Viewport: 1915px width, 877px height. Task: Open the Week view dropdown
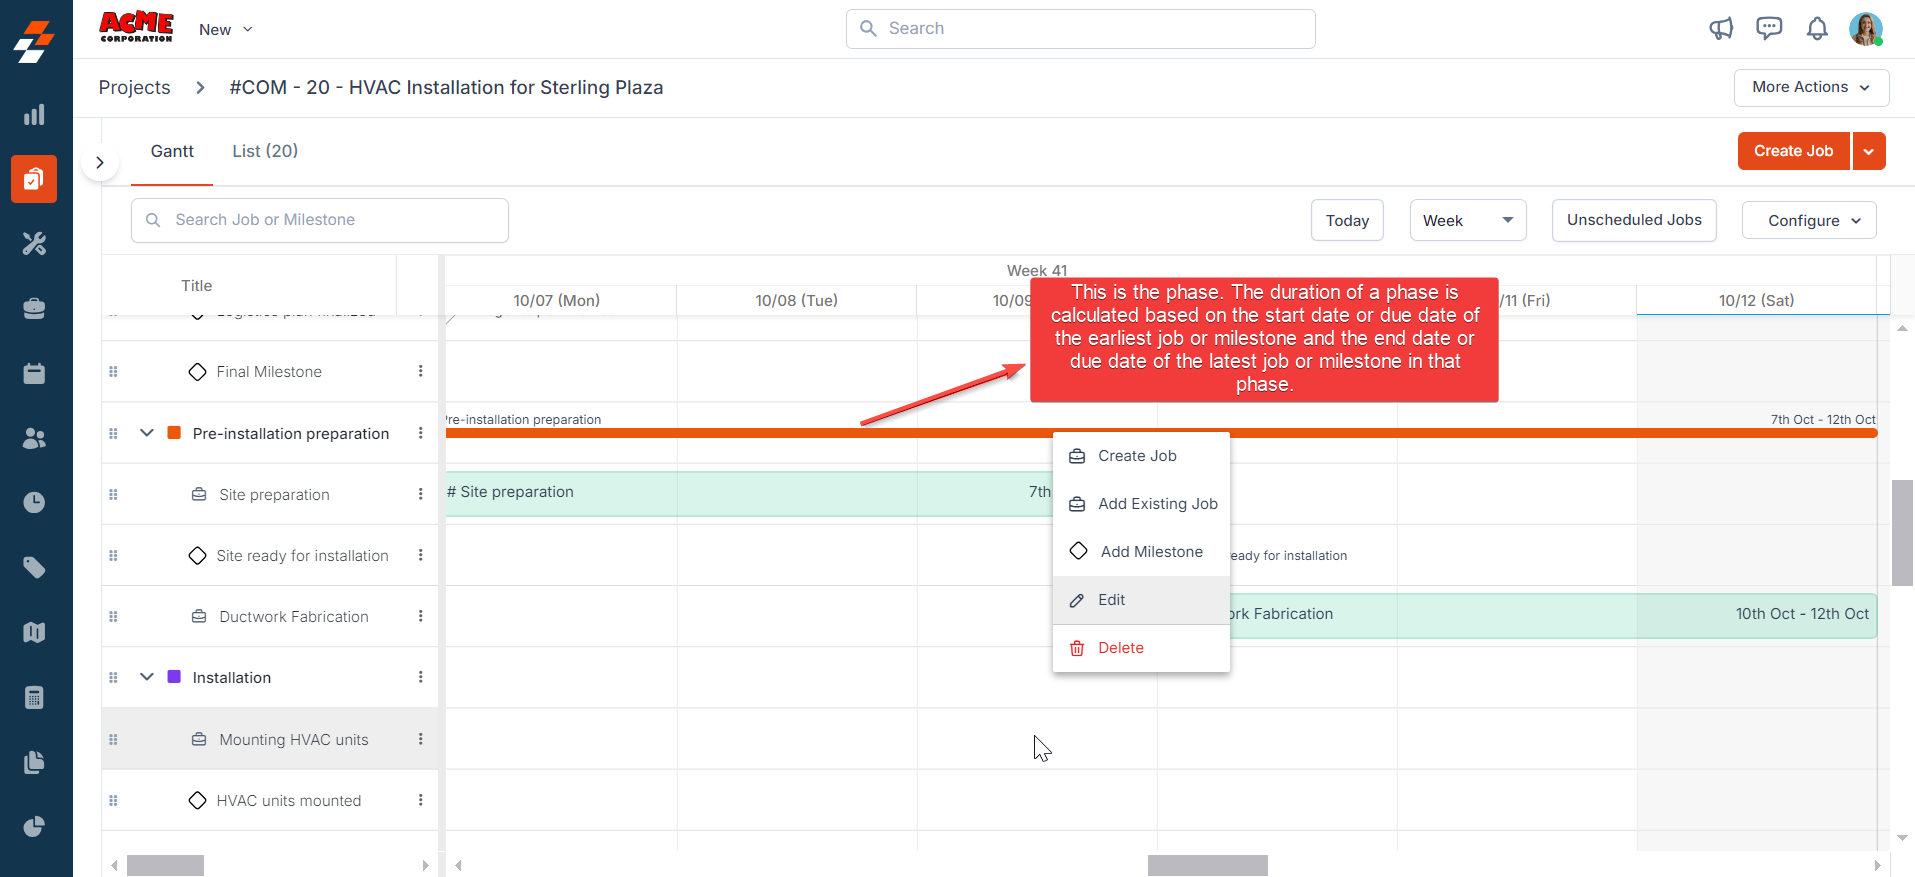(x=1467, y=221)
